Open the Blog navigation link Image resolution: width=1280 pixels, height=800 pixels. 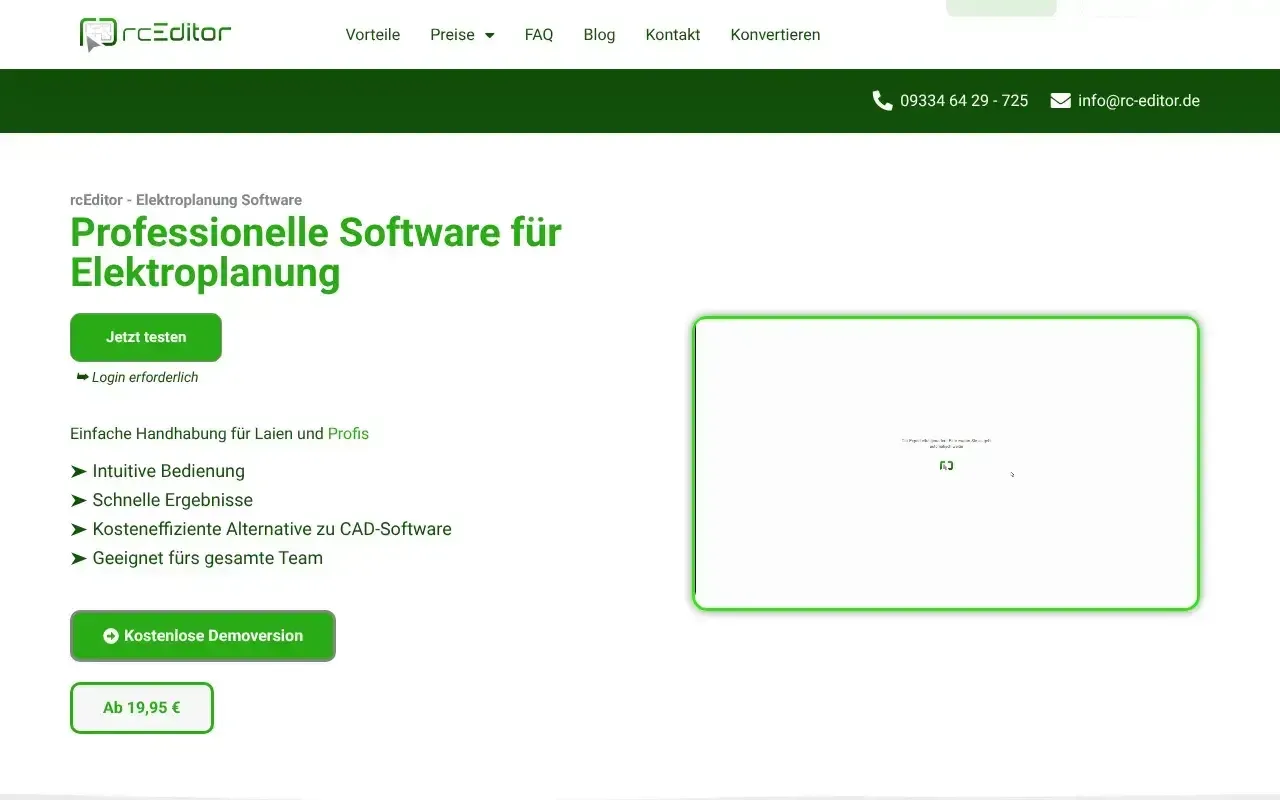click(599, 35)
